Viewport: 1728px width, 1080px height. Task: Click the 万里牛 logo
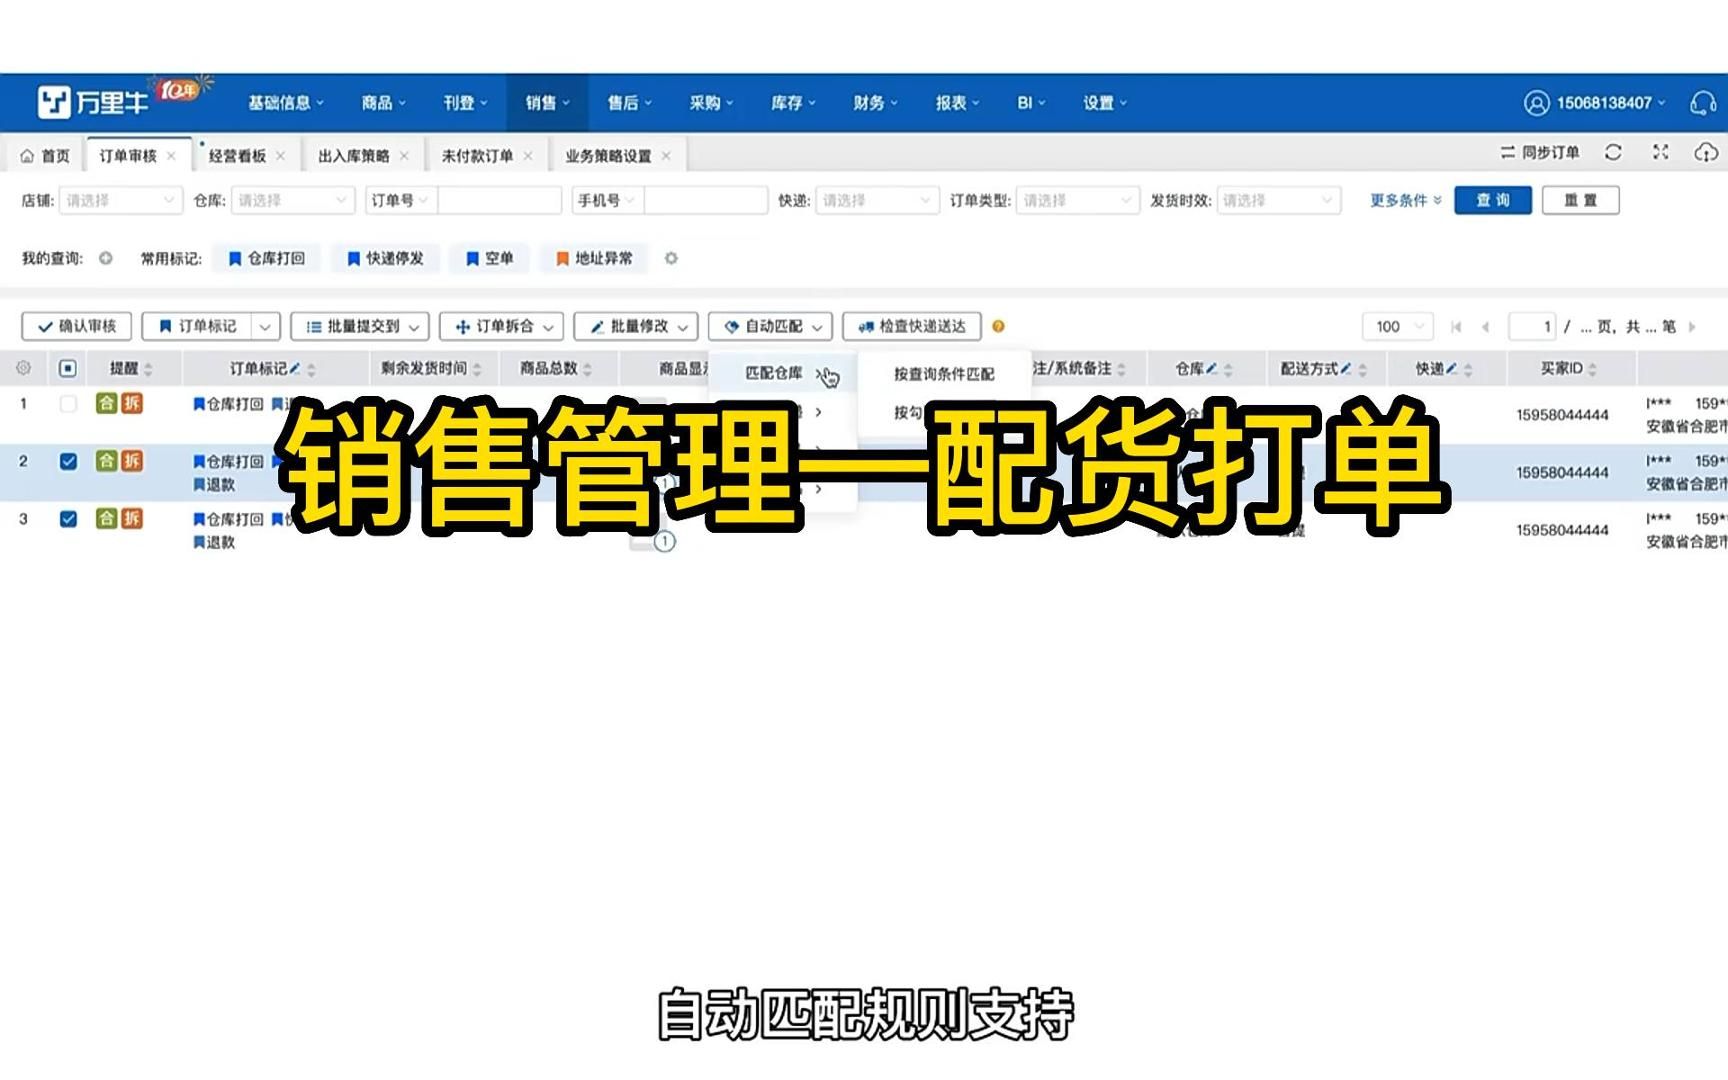[93, 101]
